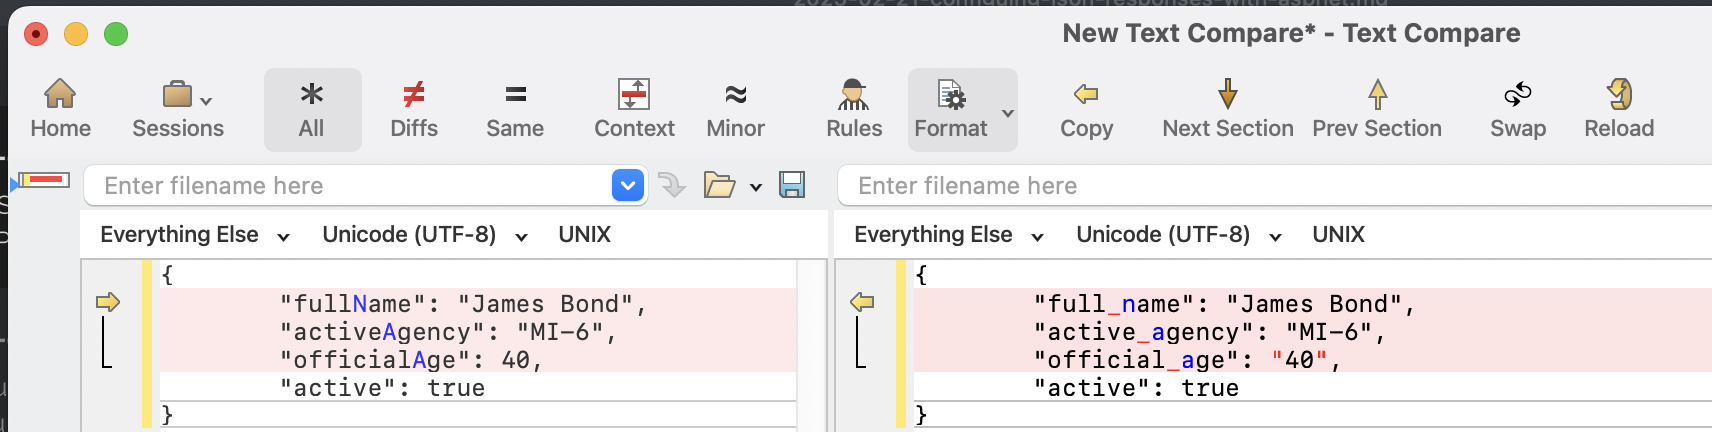Click the "active_agency" line in right pane

[x=1313, y=331]
